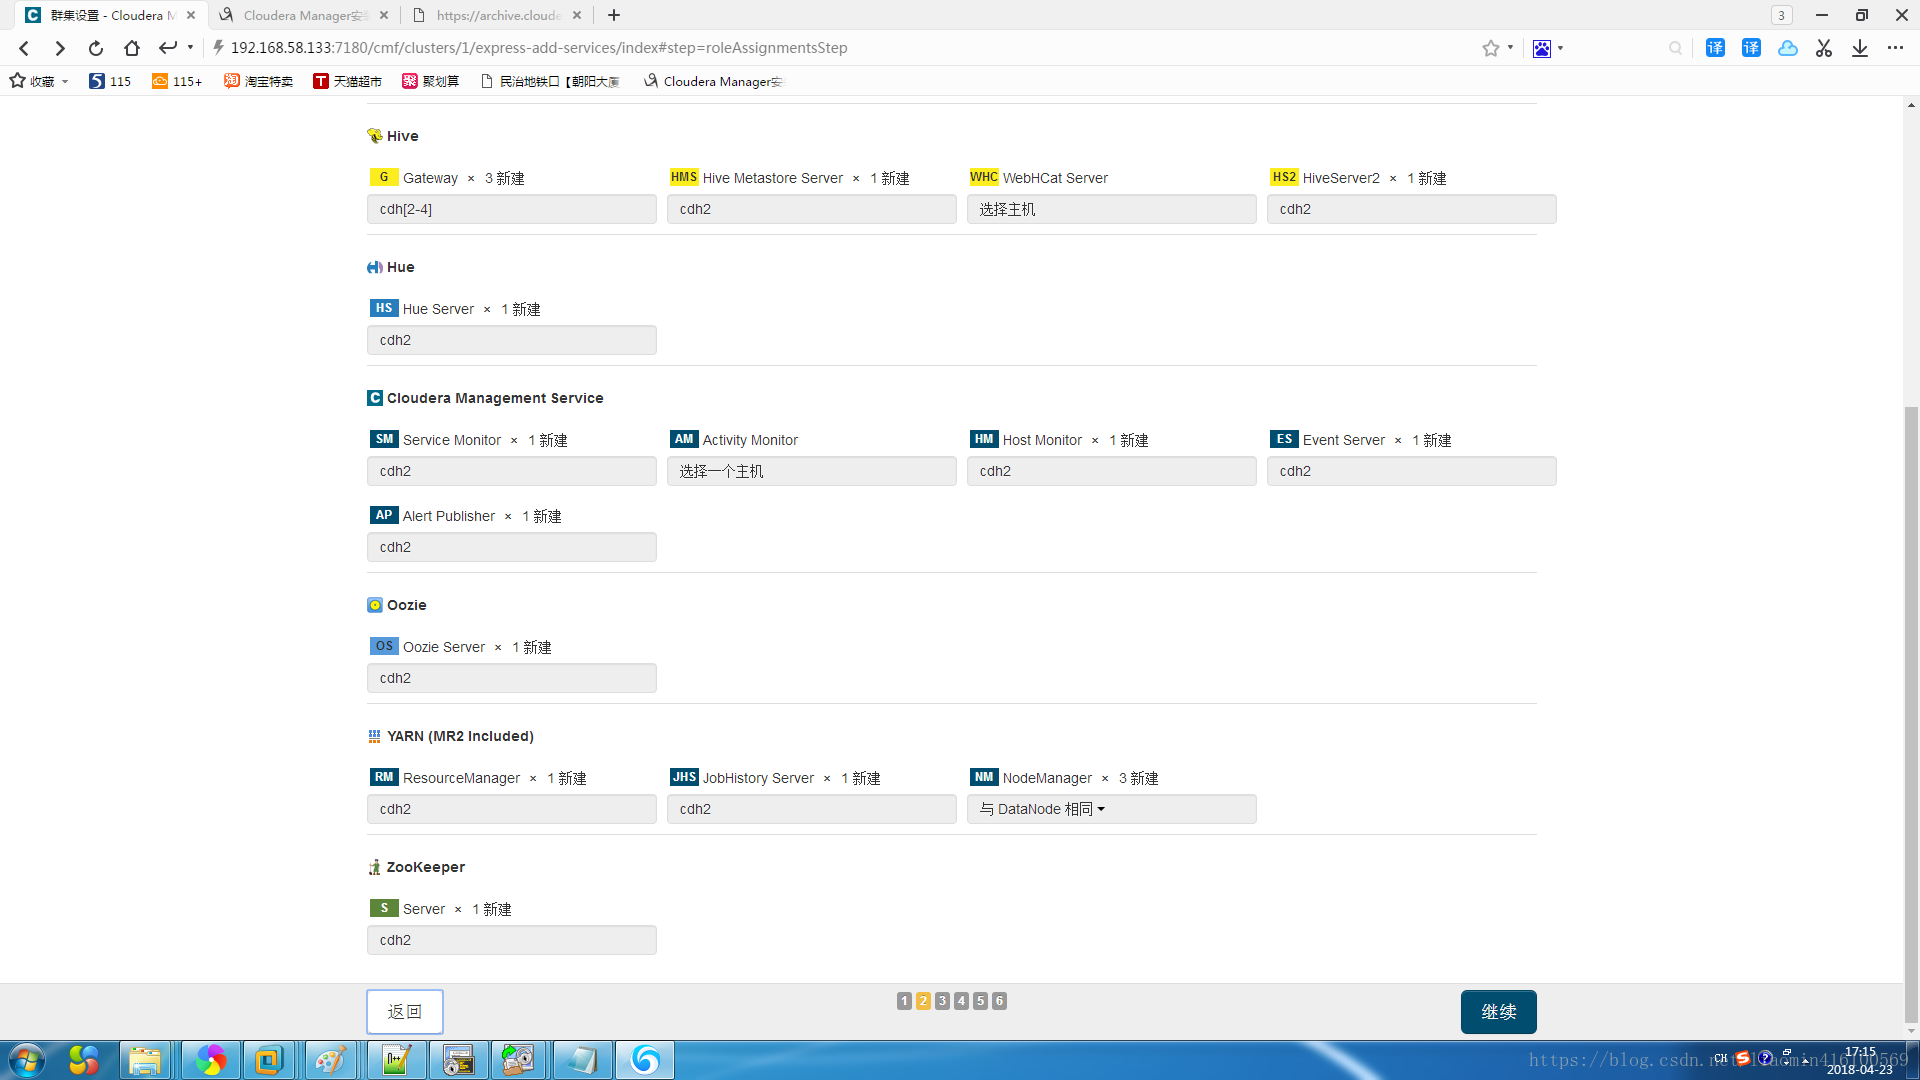Go to browser home page

click(x=131, y=48)
